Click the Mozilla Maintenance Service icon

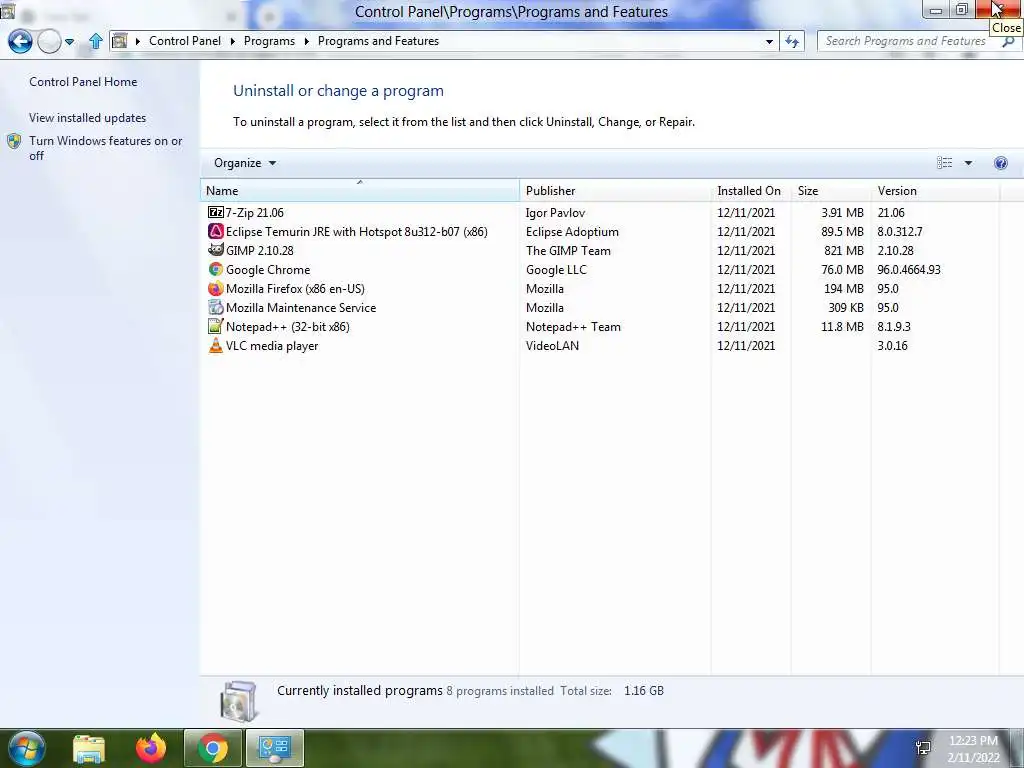point(216,307)
